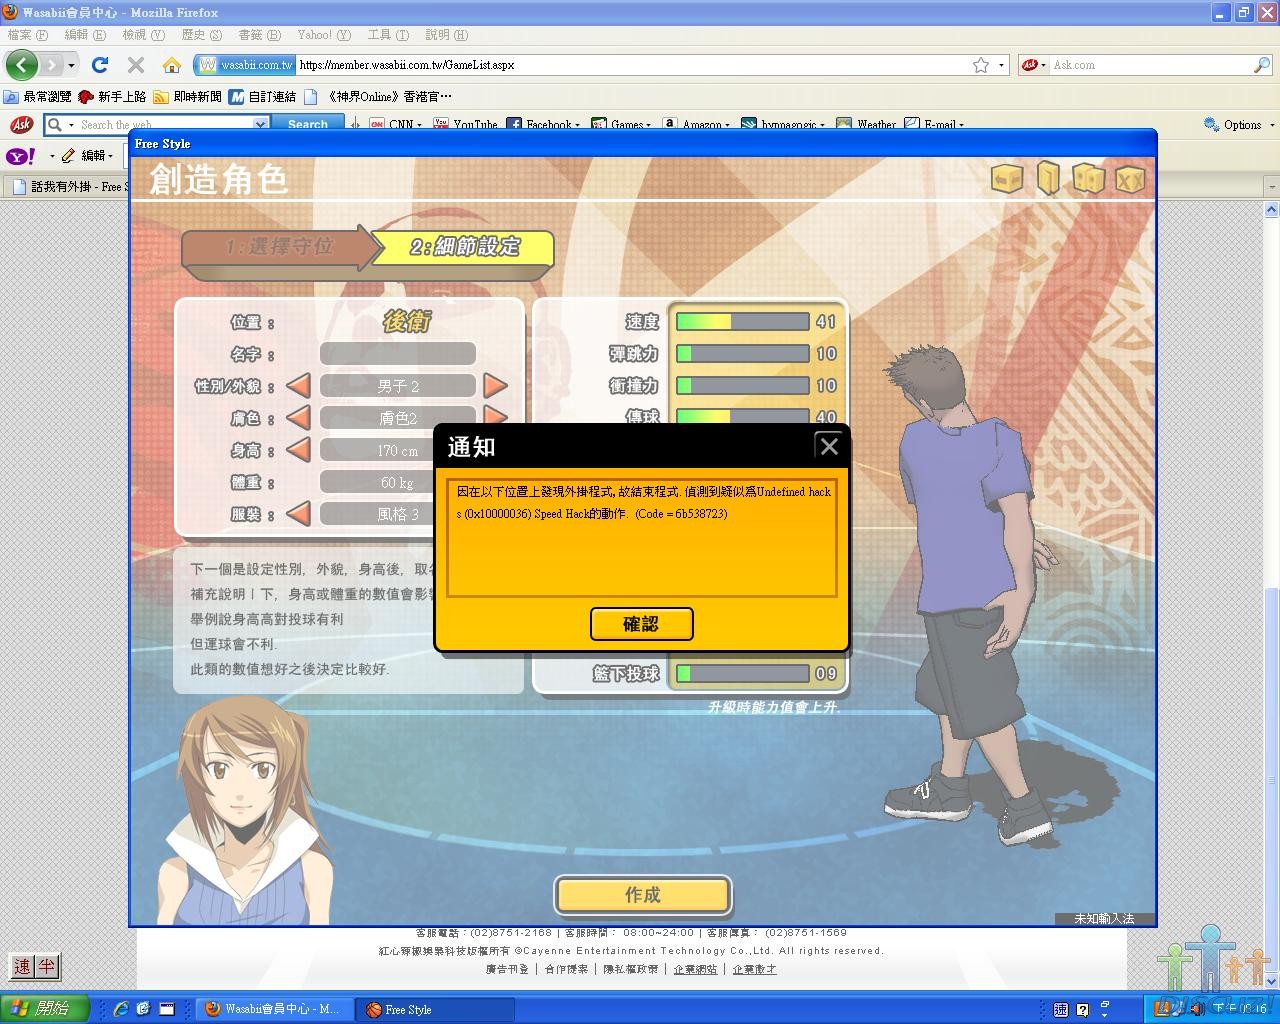Click the 彈跳力 stat bar
1280x1024 pixels.
[742, 354]
